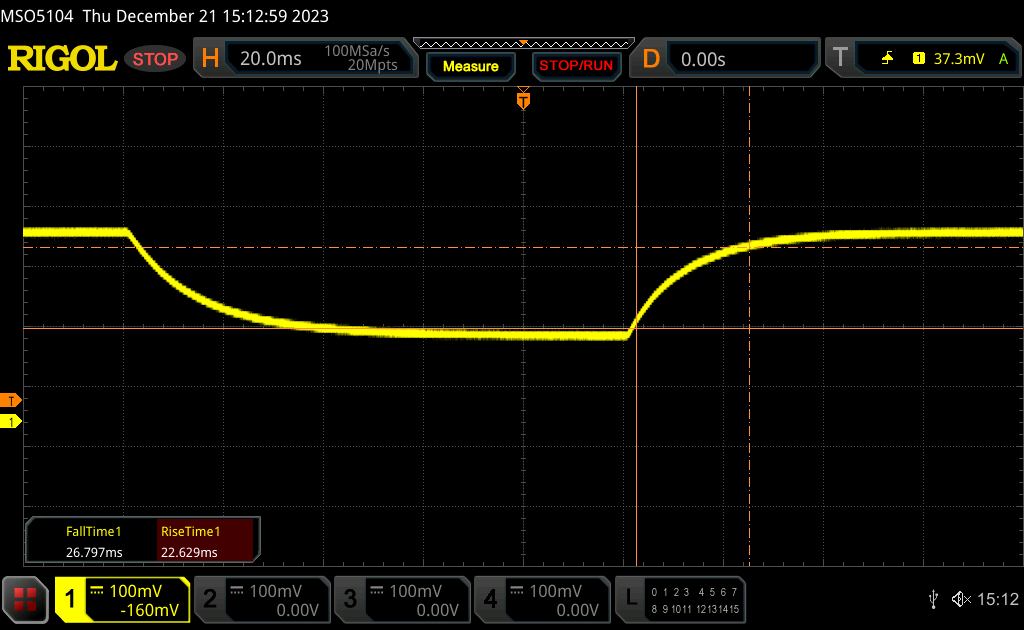Open the delay D settings icon
Screen dimensions: 1024x630
(651, 59)
